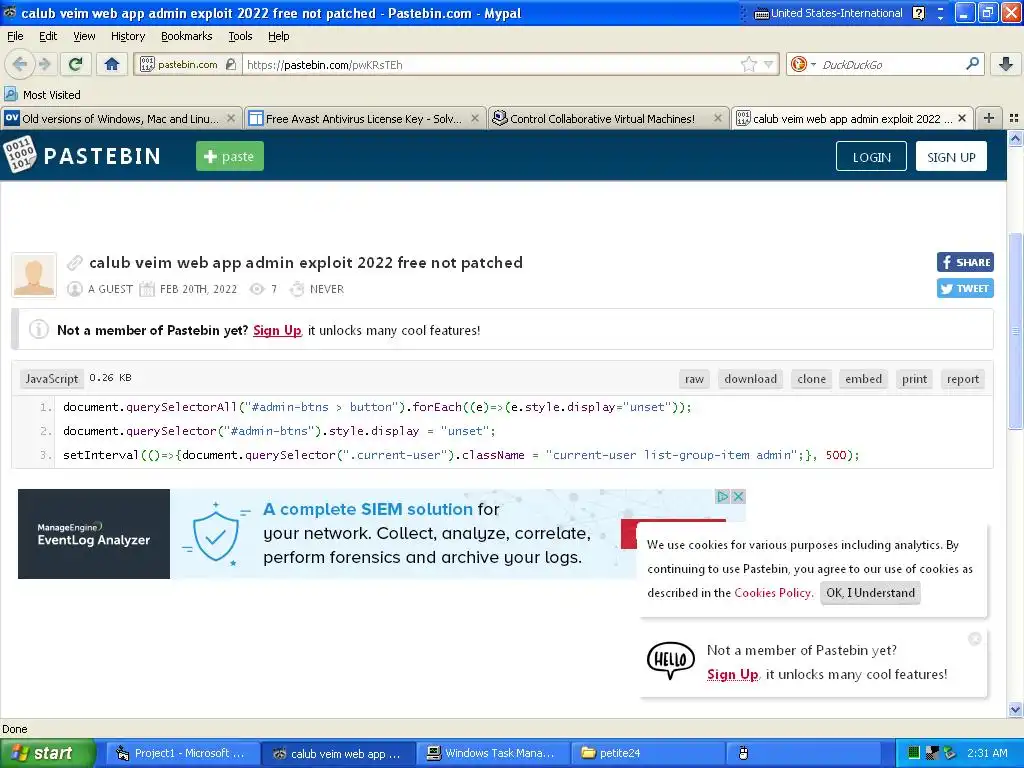Share the paste on Facebook
This screenshot has width=1024, height=768.
[965, 262]
